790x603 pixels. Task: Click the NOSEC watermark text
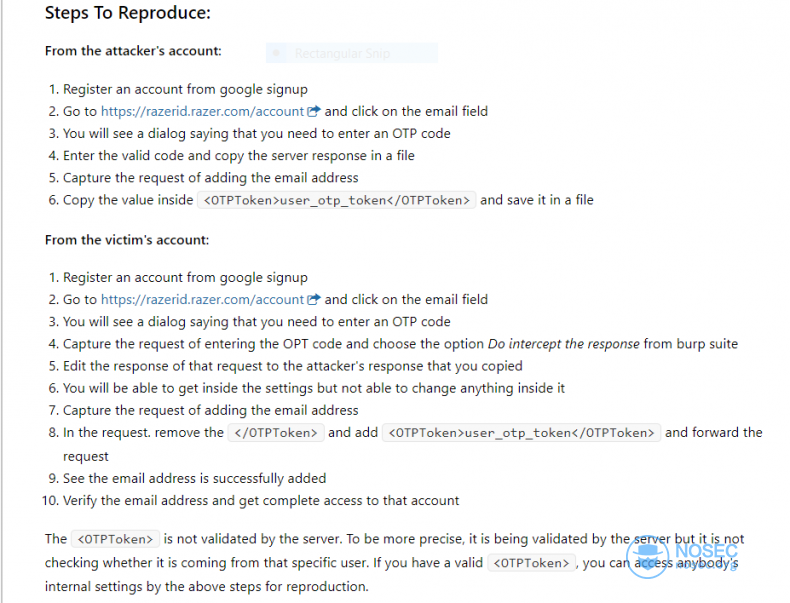[706, 551]
